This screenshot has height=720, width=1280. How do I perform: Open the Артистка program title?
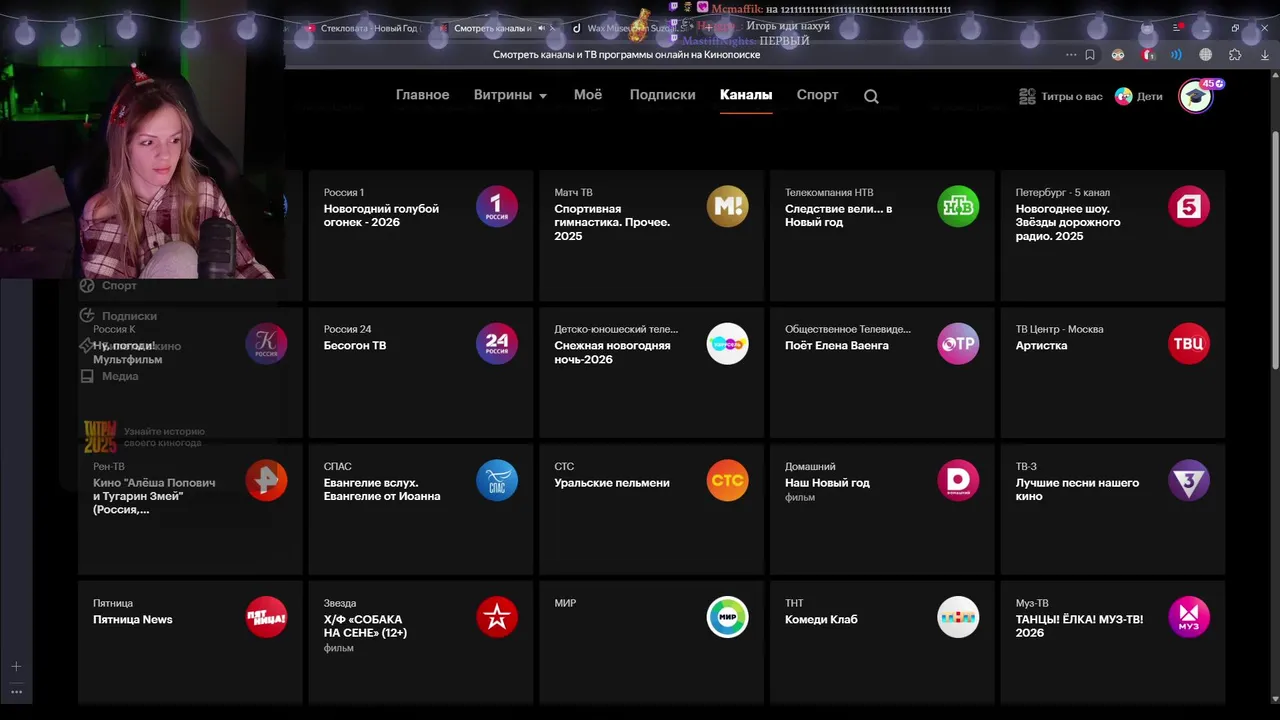(x=1041, y=345)
